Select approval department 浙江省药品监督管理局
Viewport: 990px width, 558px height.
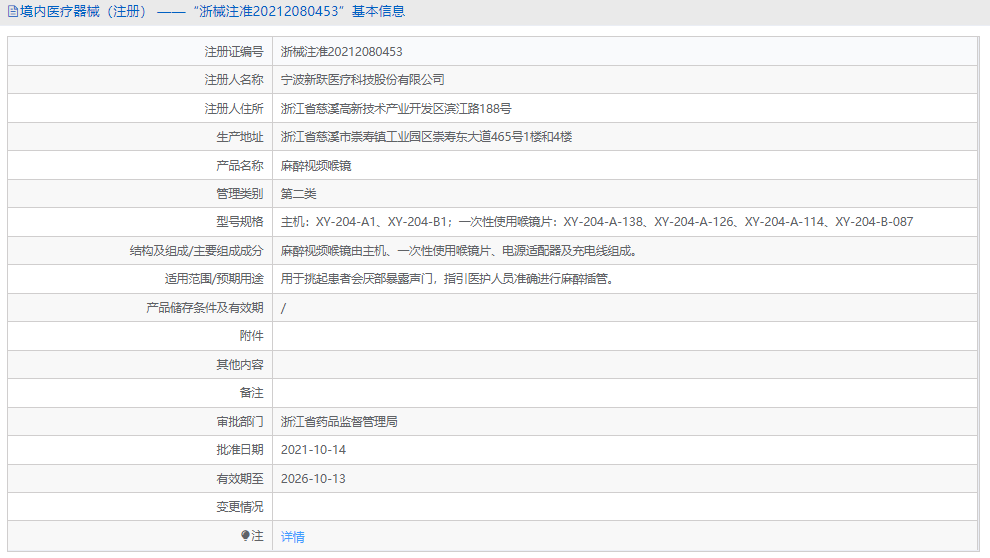point(339,422)
